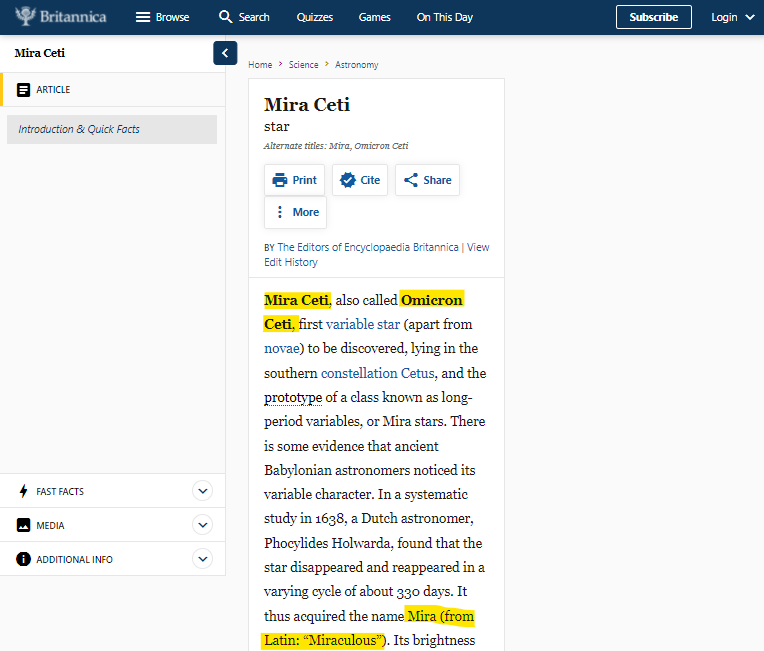This screenshot has height=651, width=764.
Task: Select the ARTICLE sidebar tab
Action: click(x=113, y=90)
